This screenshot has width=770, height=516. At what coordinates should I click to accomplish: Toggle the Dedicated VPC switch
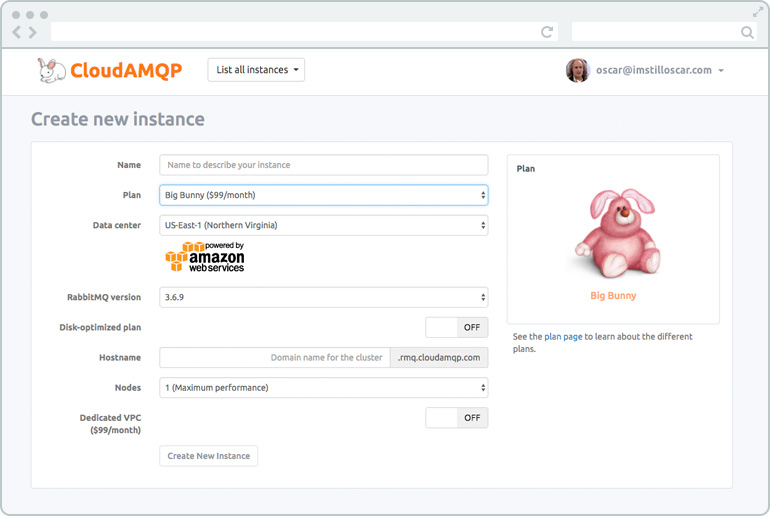[x=457, y=418]
